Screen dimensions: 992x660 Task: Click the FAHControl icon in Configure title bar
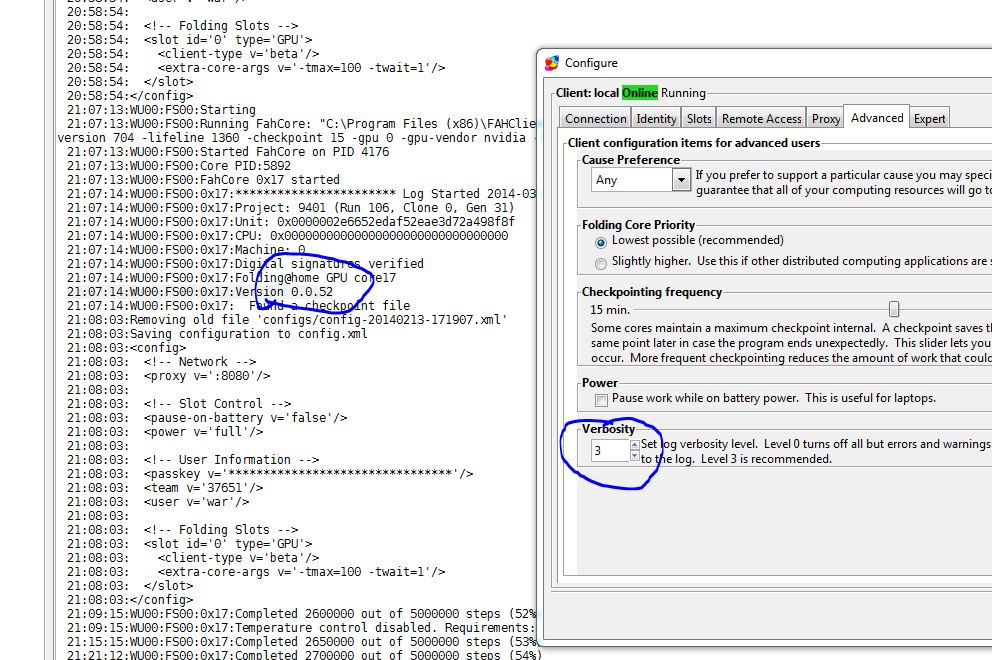(x=552, y=63)
